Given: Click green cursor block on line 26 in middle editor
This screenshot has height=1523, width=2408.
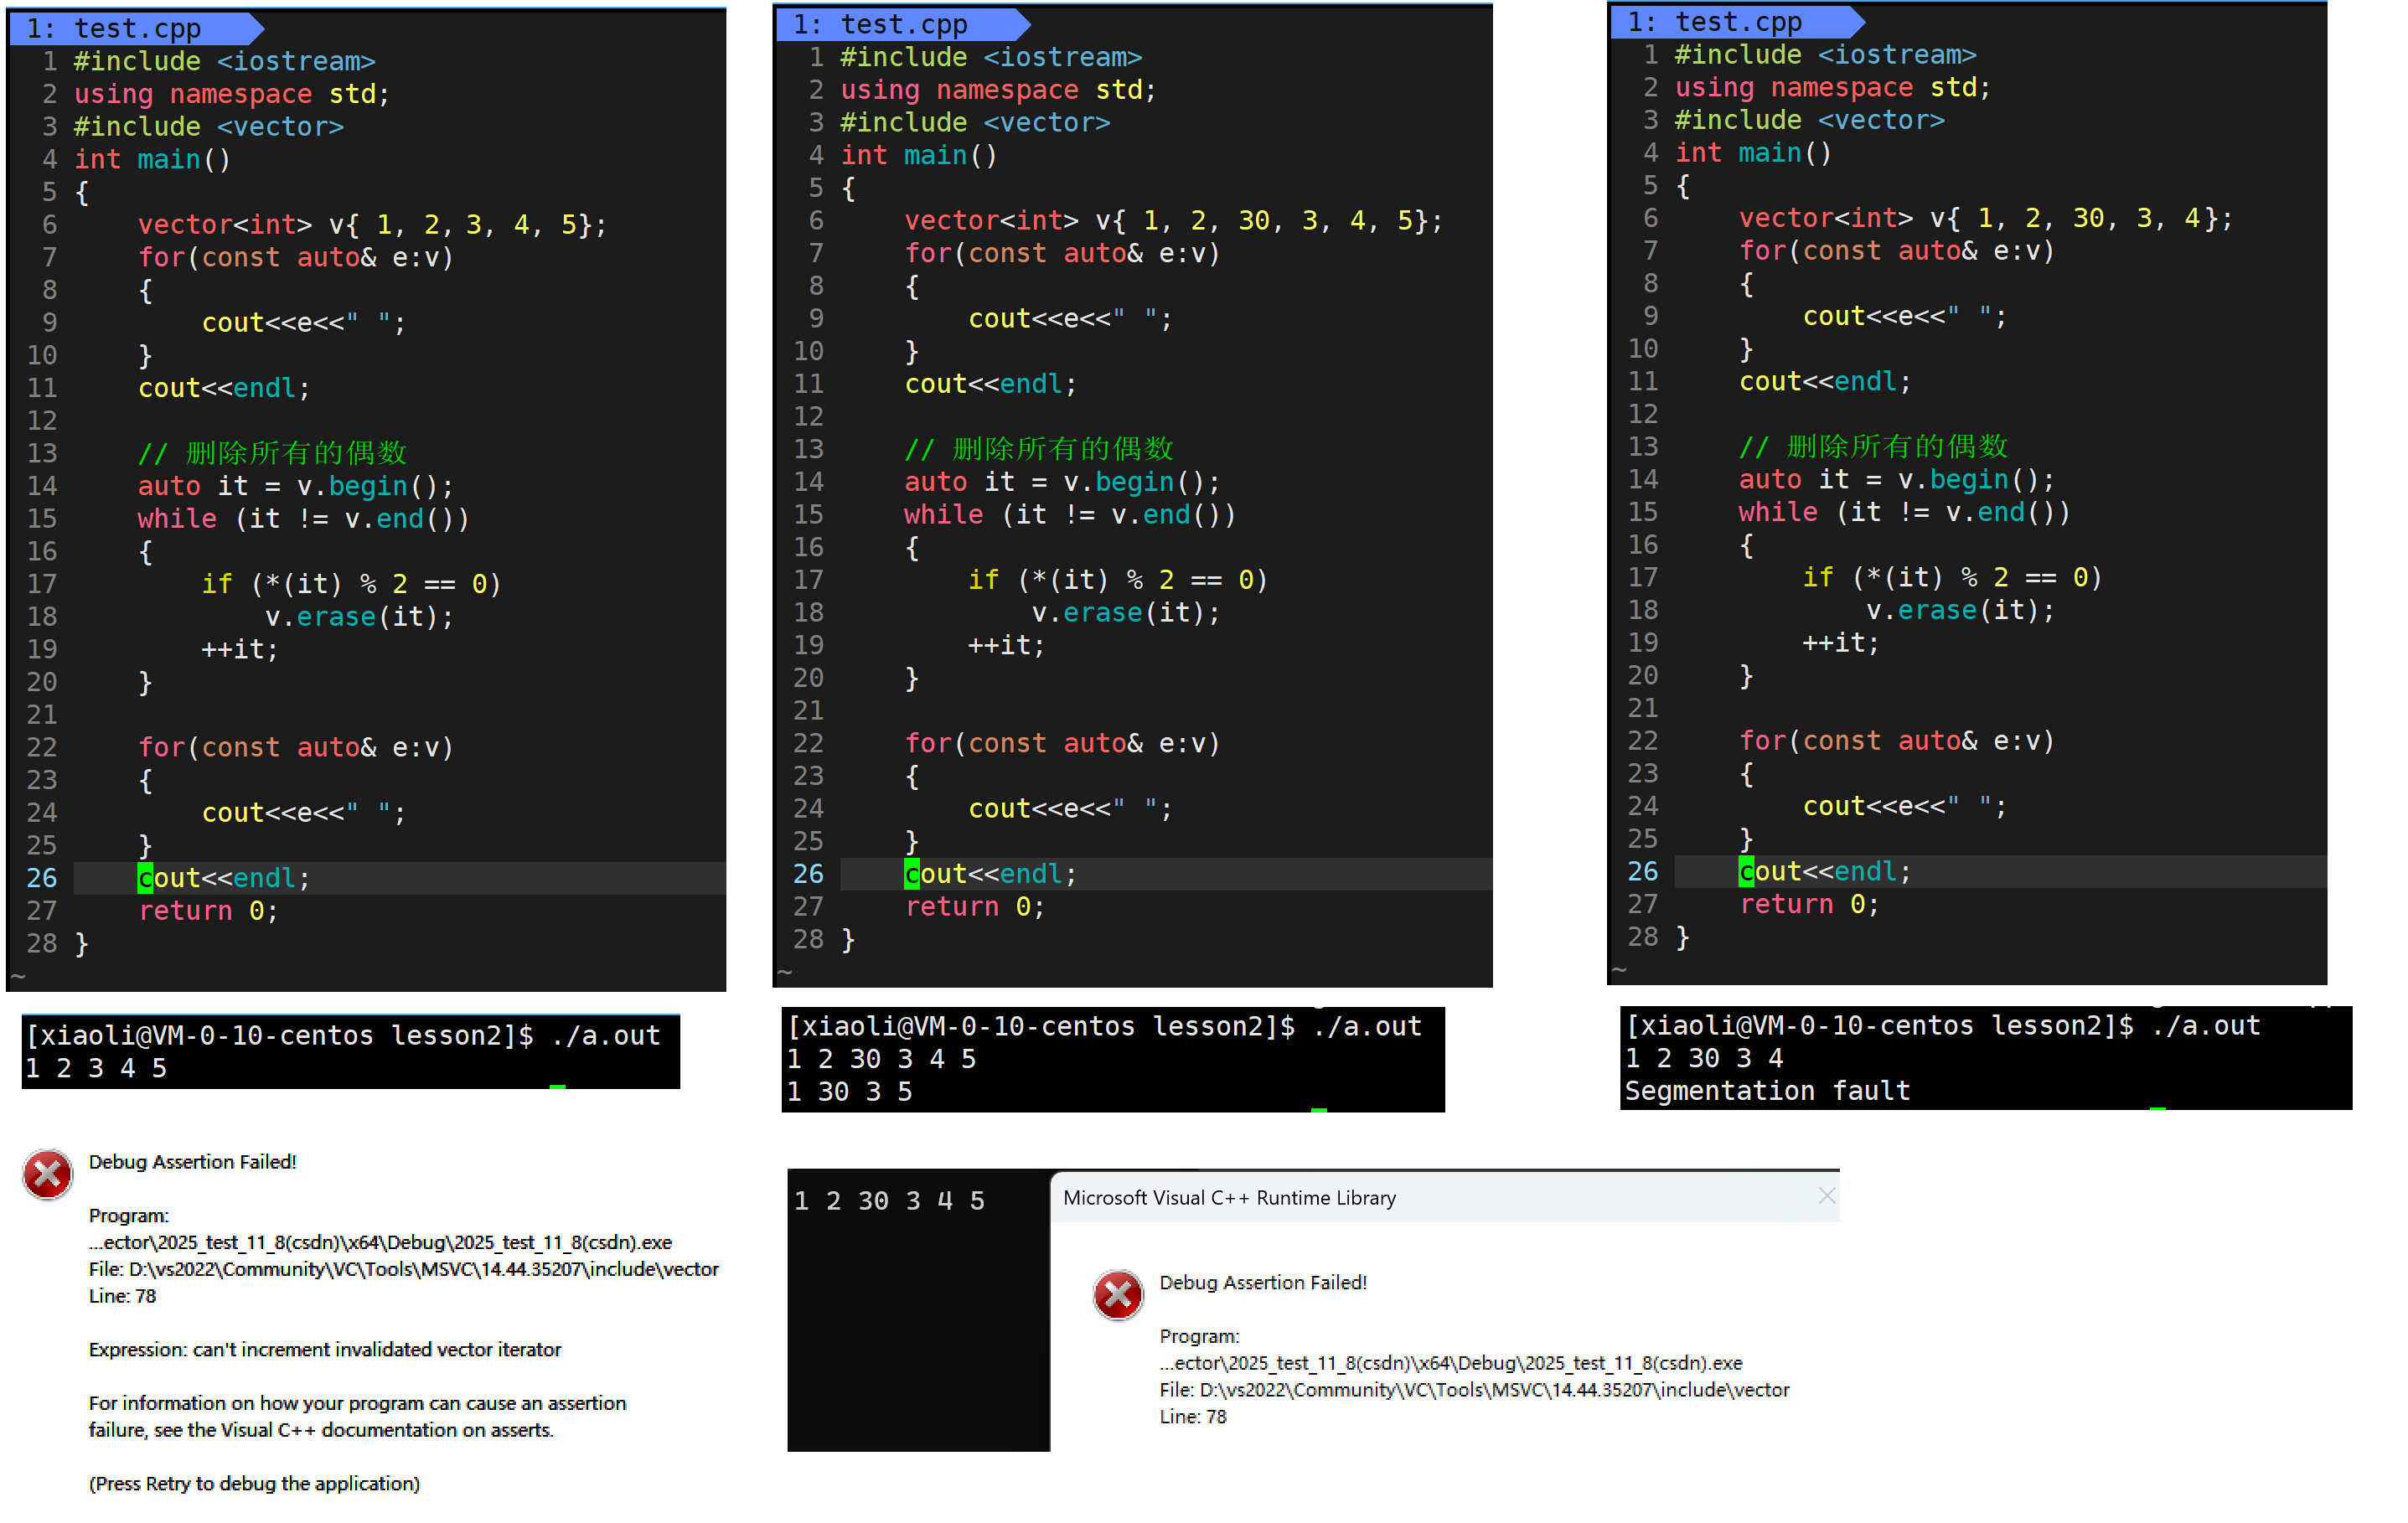Looking at the screenshot, I should (912, 874).
